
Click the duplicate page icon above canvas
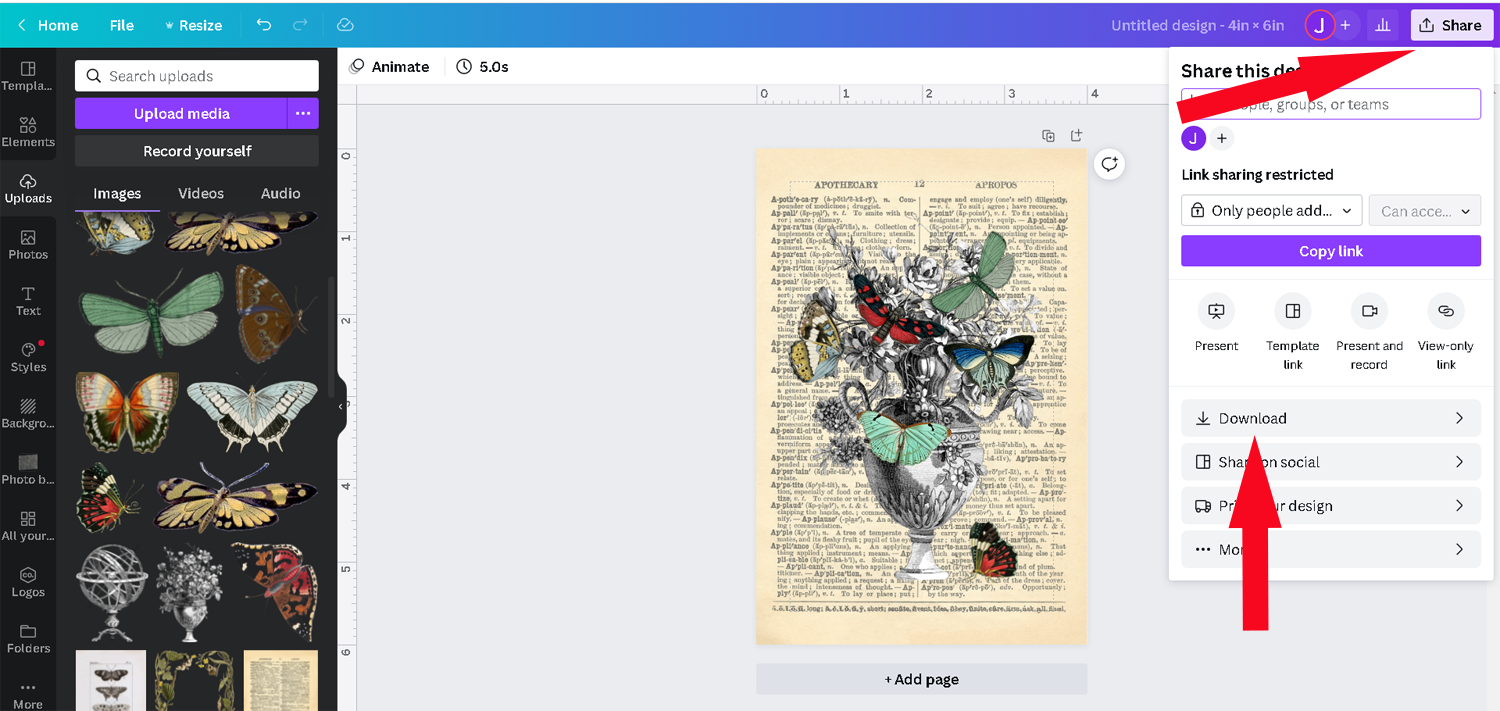click(1048, 135)
